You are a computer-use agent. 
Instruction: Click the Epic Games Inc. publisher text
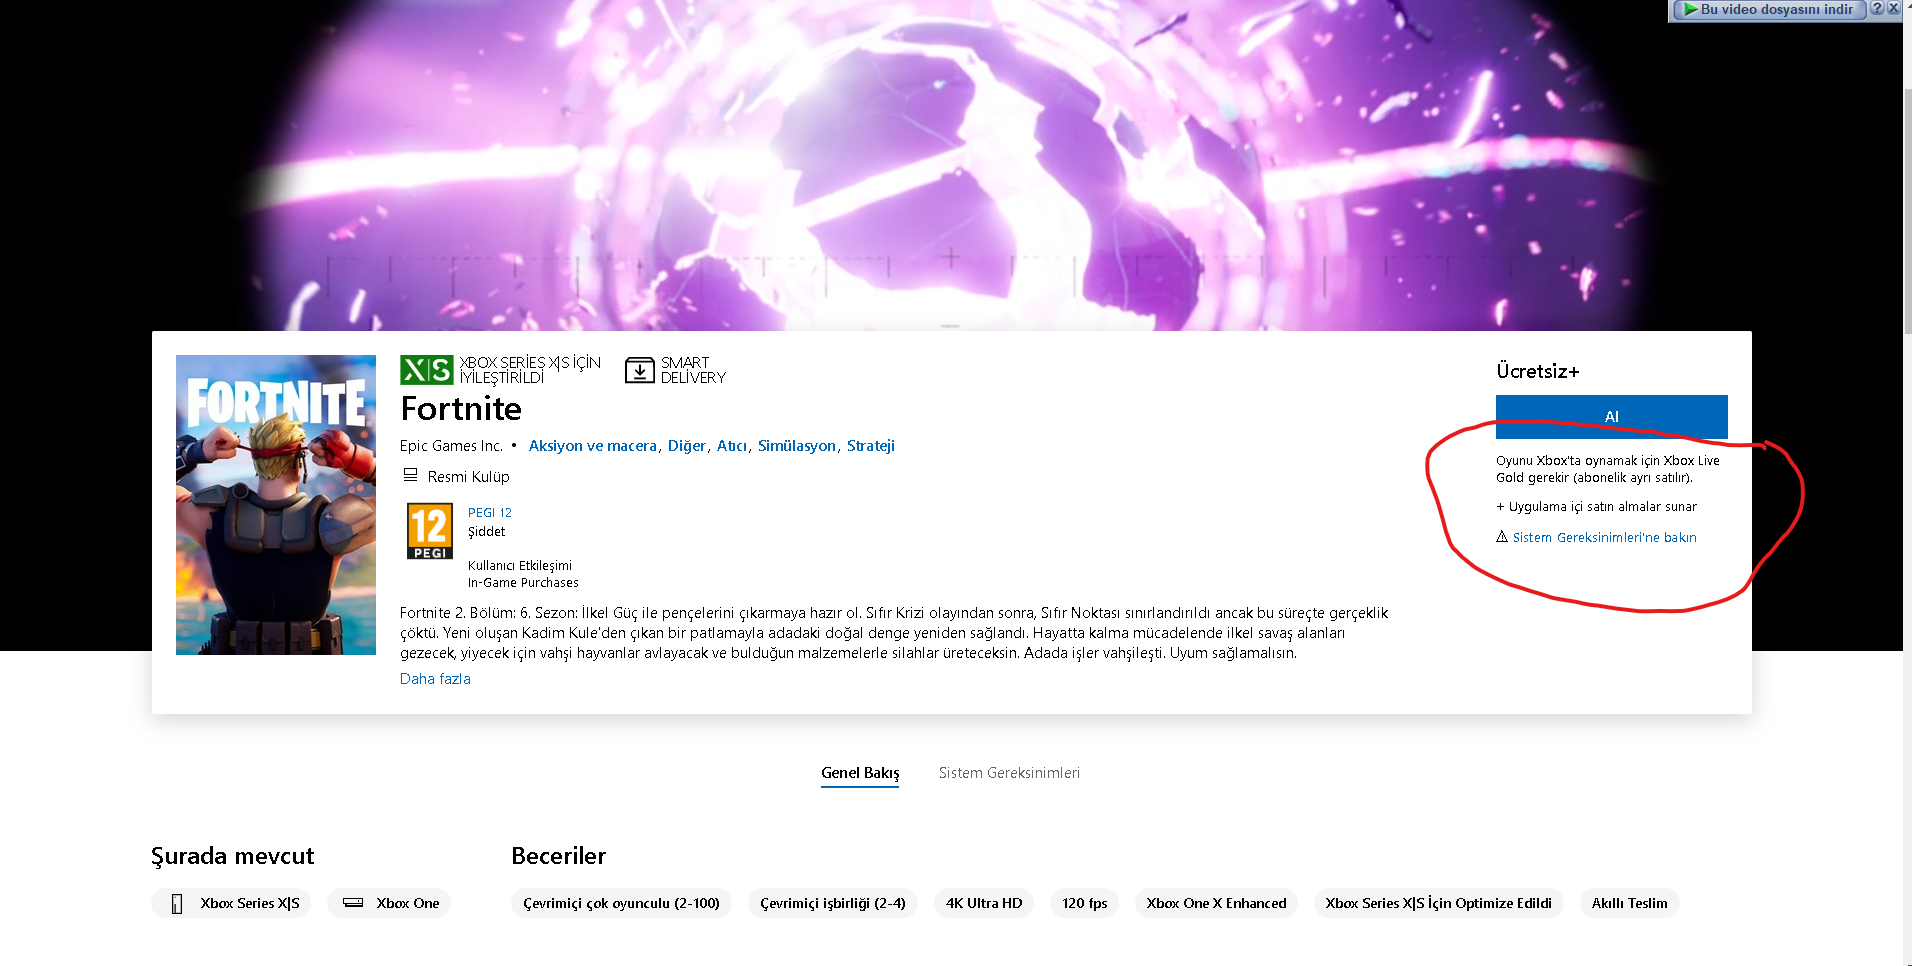(x=451, y=446)
